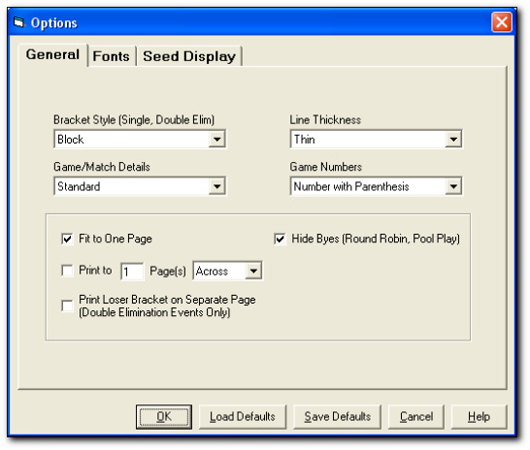
Task: Open the Across page direction dropdown
Action: (x=253, y=271)
